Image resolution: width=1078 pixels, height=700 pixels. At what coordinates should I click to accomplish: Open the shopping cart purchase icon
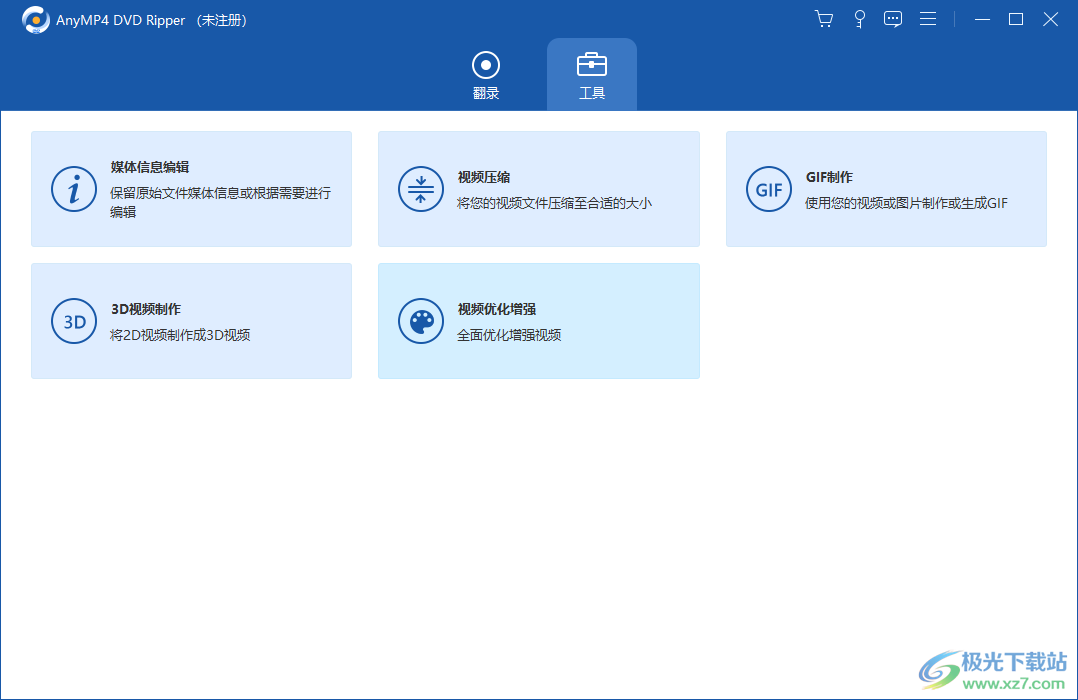click(x=824, y=19)
